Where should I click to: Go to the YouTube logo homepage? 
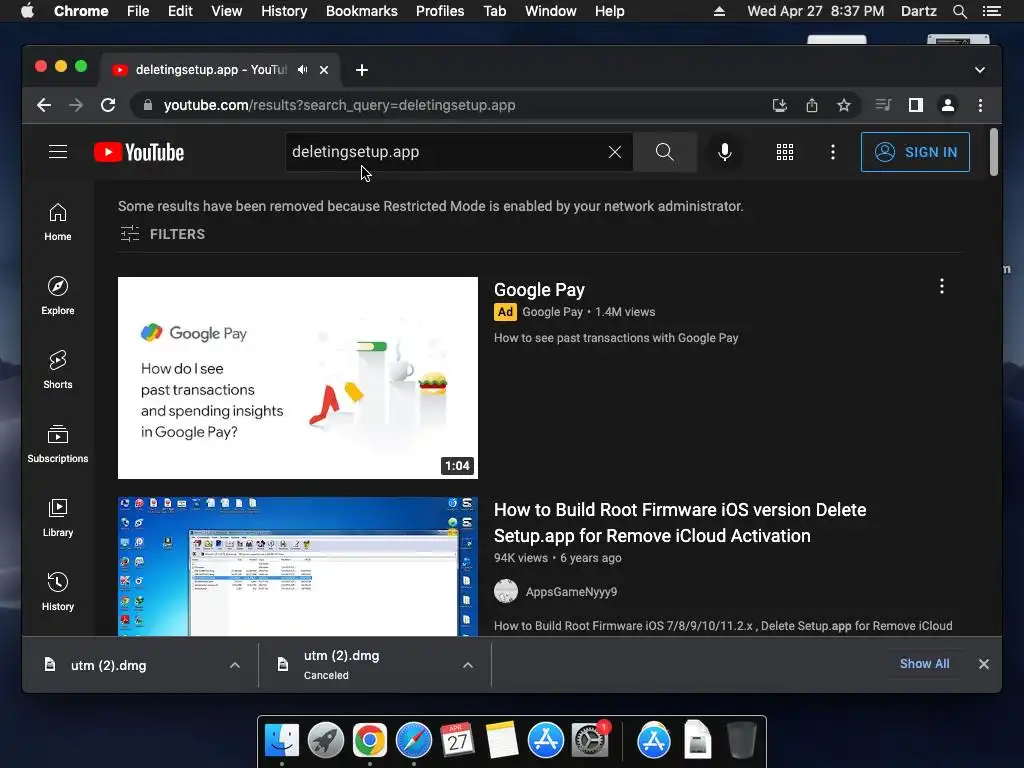(x=139, y=152)
